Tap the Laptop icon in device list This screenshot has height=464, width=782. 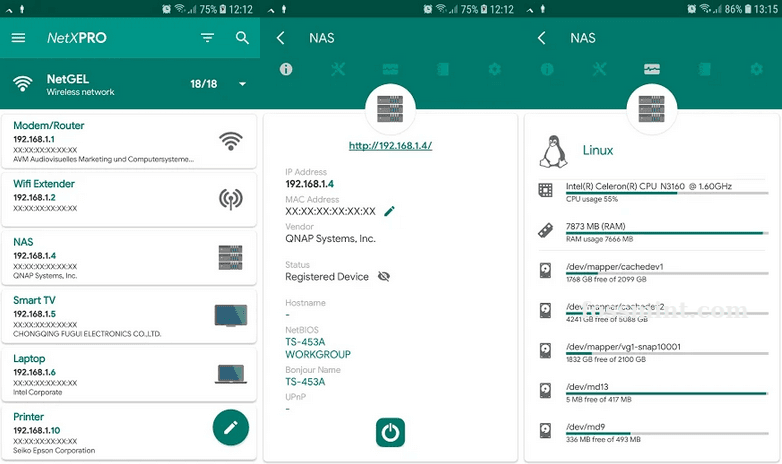click(x=230, y=374)
